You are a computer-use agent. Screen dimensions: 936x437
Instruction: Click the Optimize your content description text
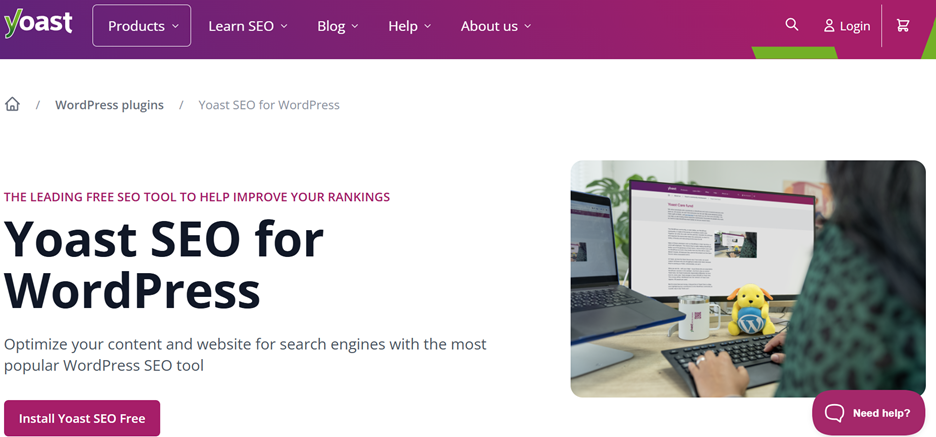point(245,355)
